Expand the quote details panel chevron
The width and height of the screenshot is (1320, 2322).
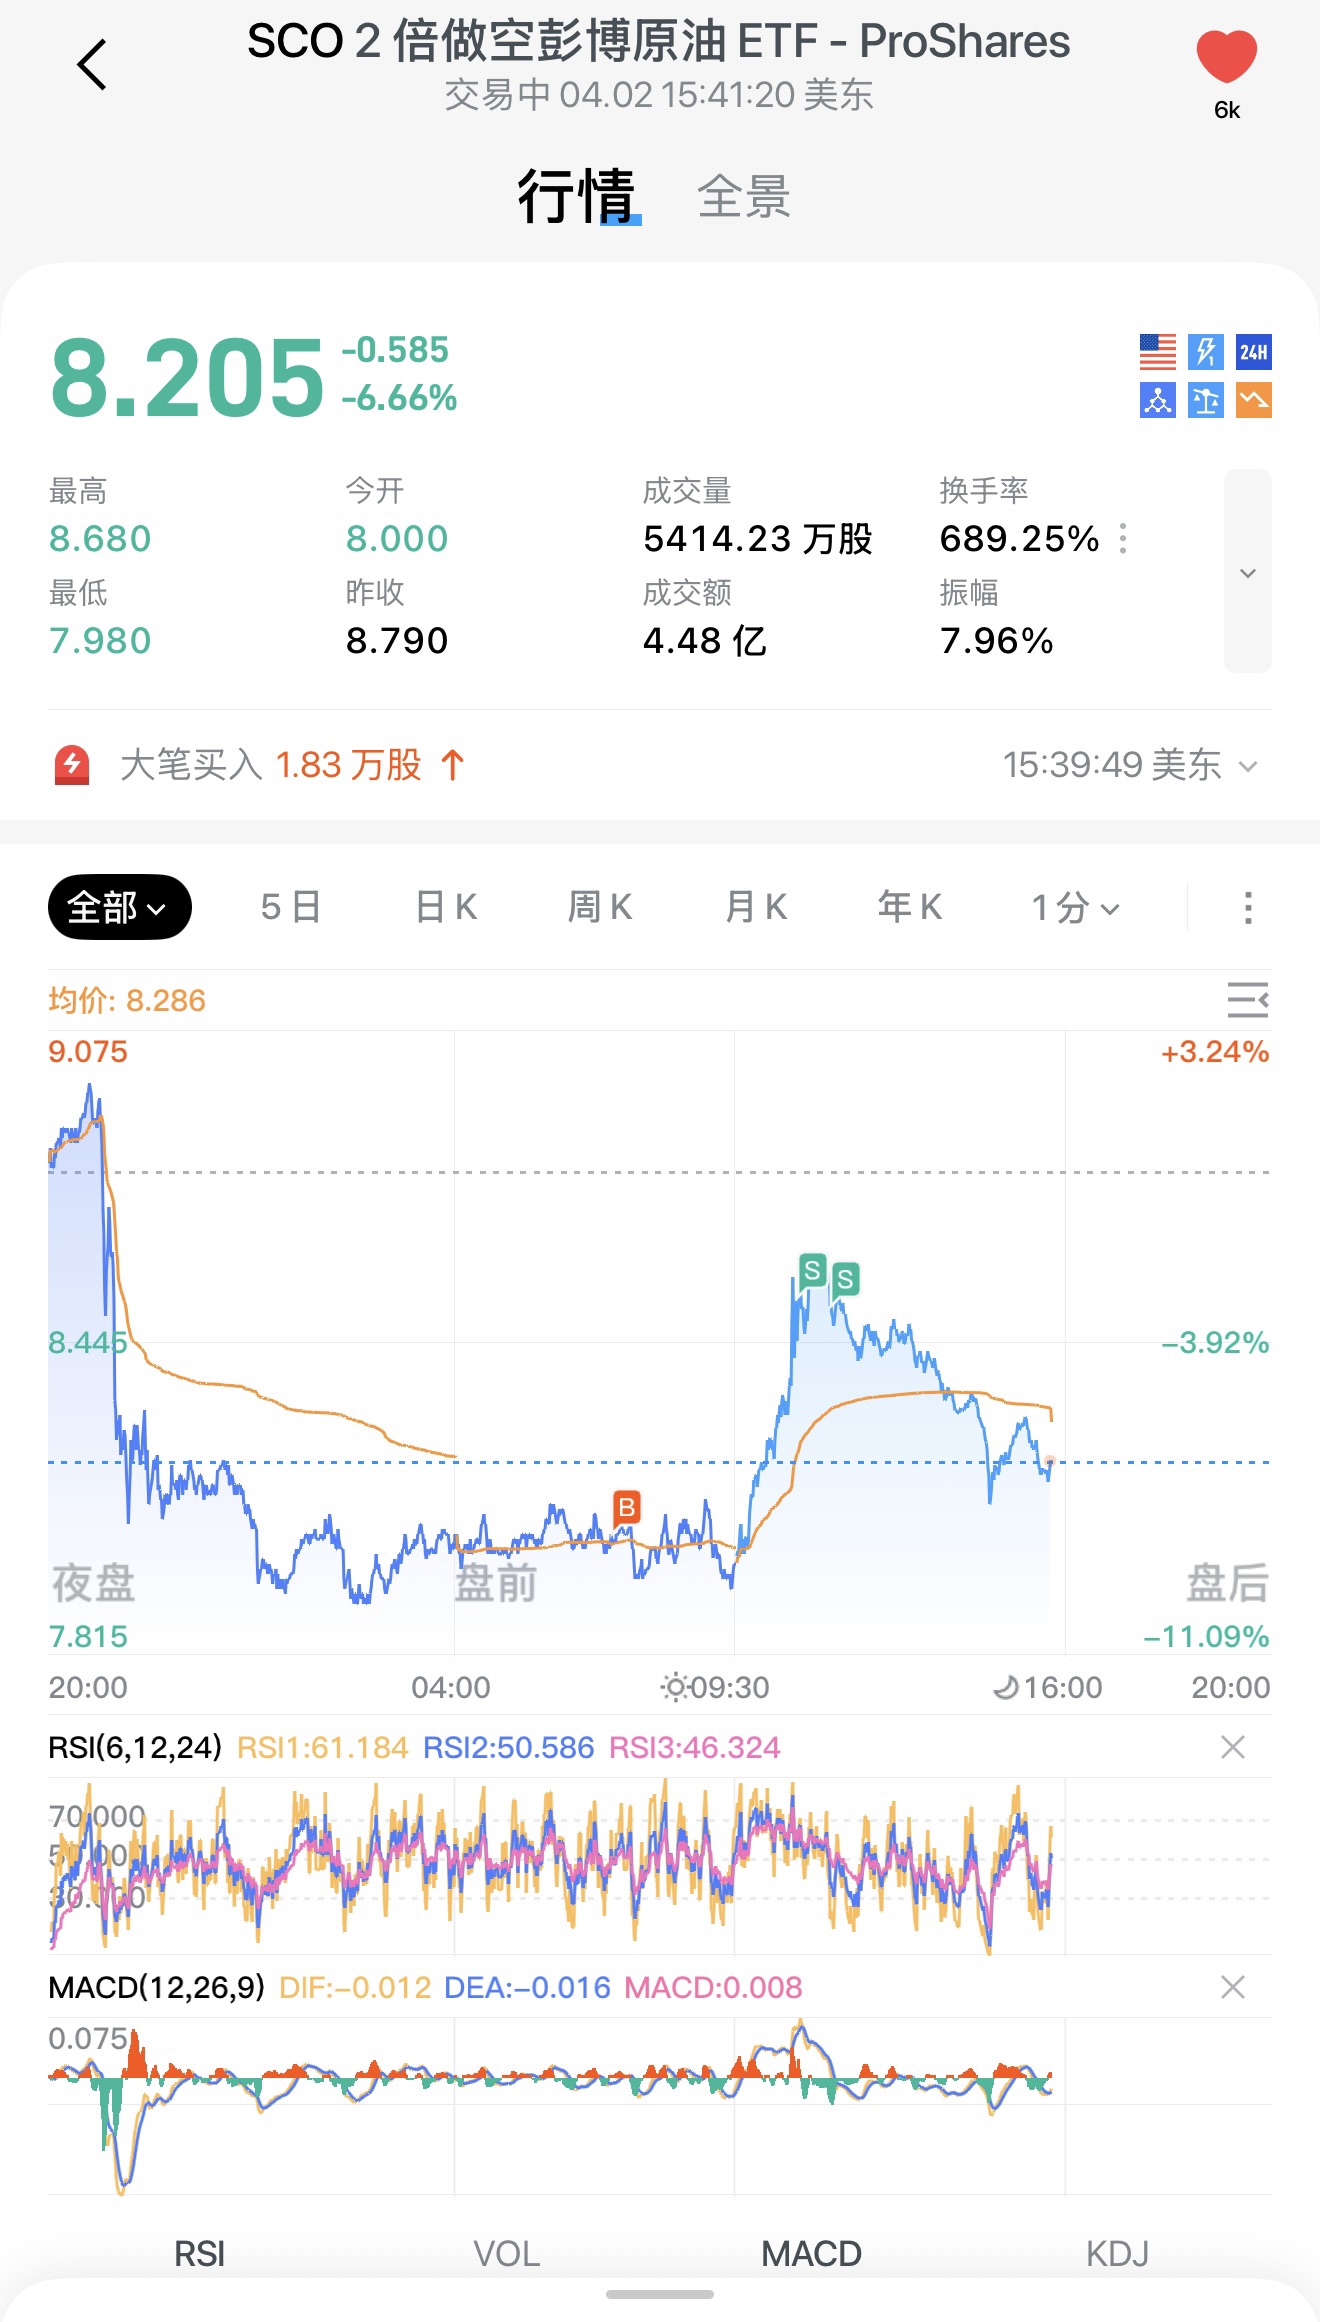(1247, 572)
